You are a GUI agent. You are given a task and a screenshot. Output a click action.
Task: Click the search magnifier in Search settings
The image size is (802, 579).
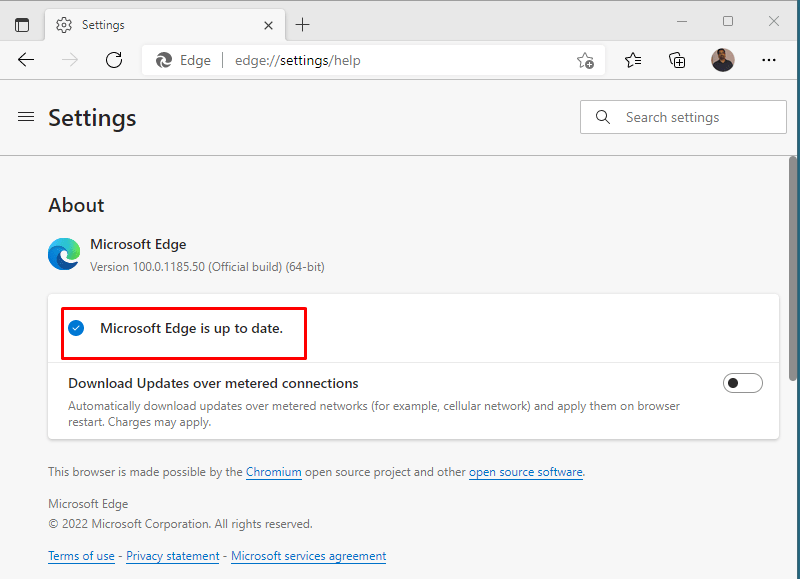tap(603, 117)
